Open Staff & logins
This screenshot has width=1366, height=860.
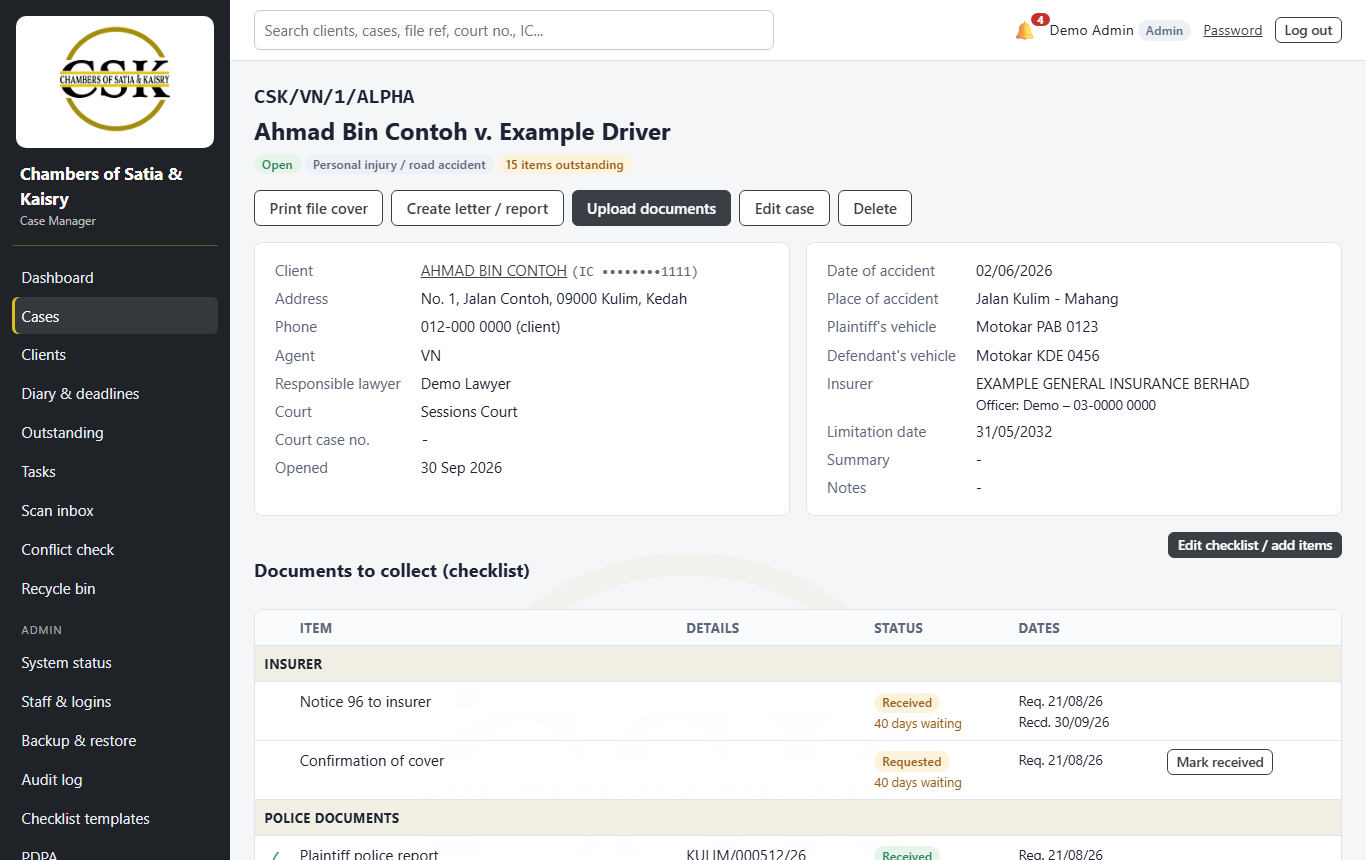coord(115,702)
